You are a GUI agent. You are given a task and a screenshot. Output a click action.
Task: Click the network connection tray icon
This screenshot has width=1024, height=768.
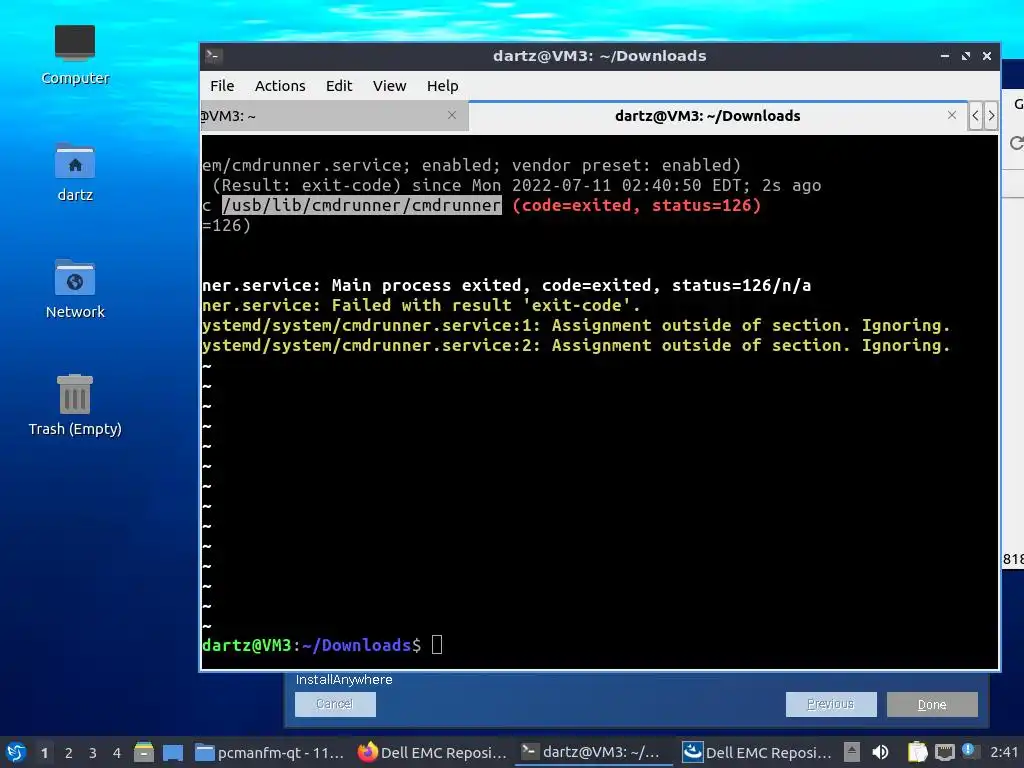[944, 753]
